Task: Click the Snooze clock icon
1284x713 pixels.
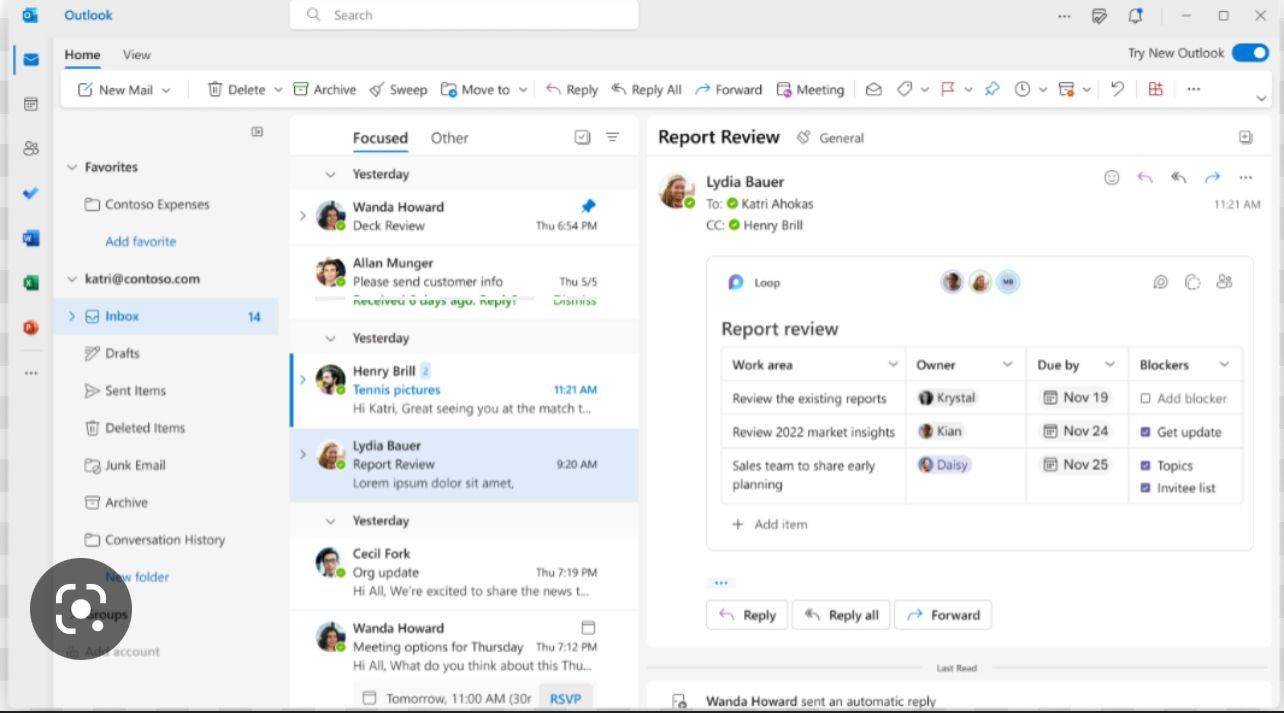Action: [x=1022, y=89]
